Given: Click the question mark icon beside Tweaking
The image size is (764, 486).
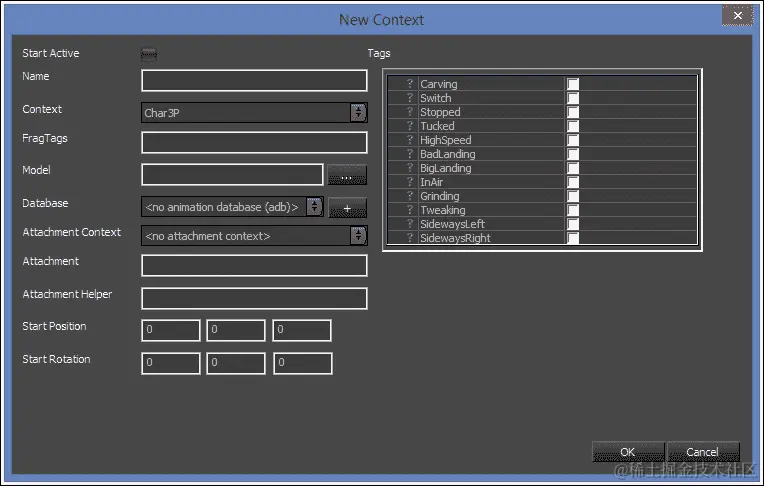Looking at the screenshot, I should coord(410,210).
